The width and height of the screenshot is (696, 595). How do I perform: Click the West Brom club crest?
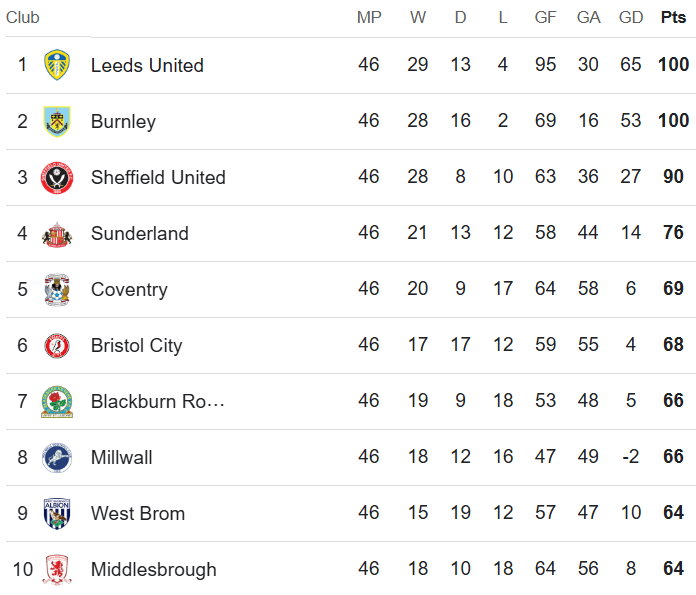point(57,513)
